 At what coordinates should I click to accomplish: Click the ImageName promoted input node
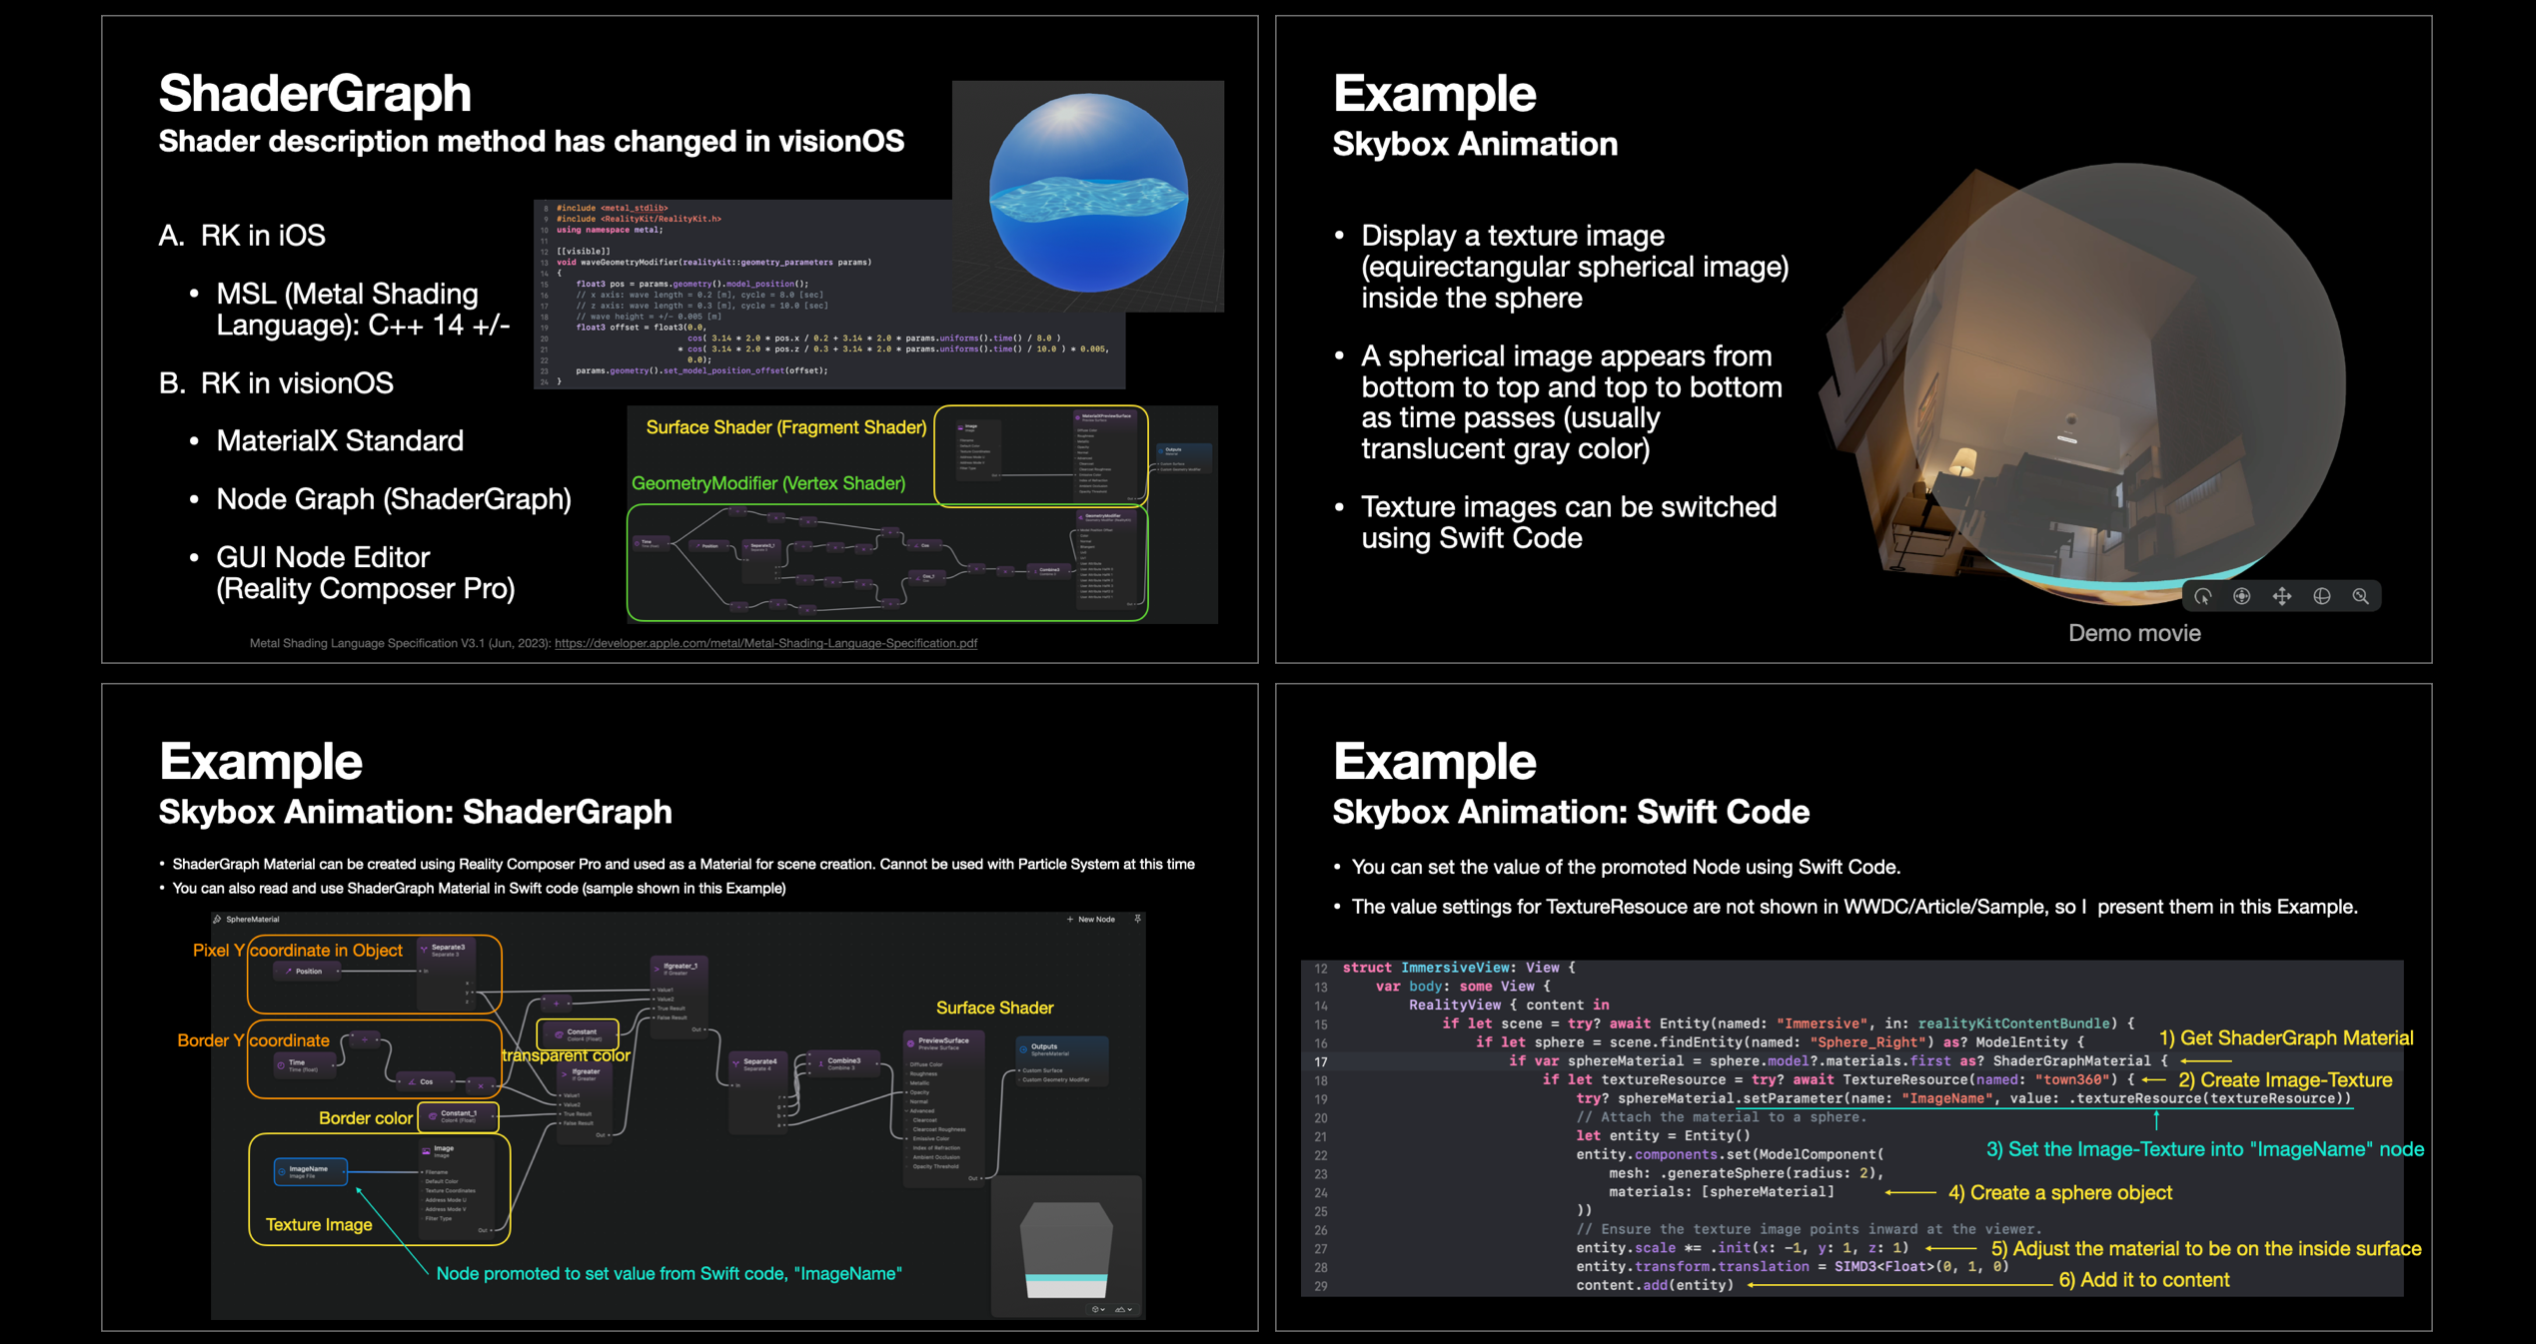[x=310, y=1171]
